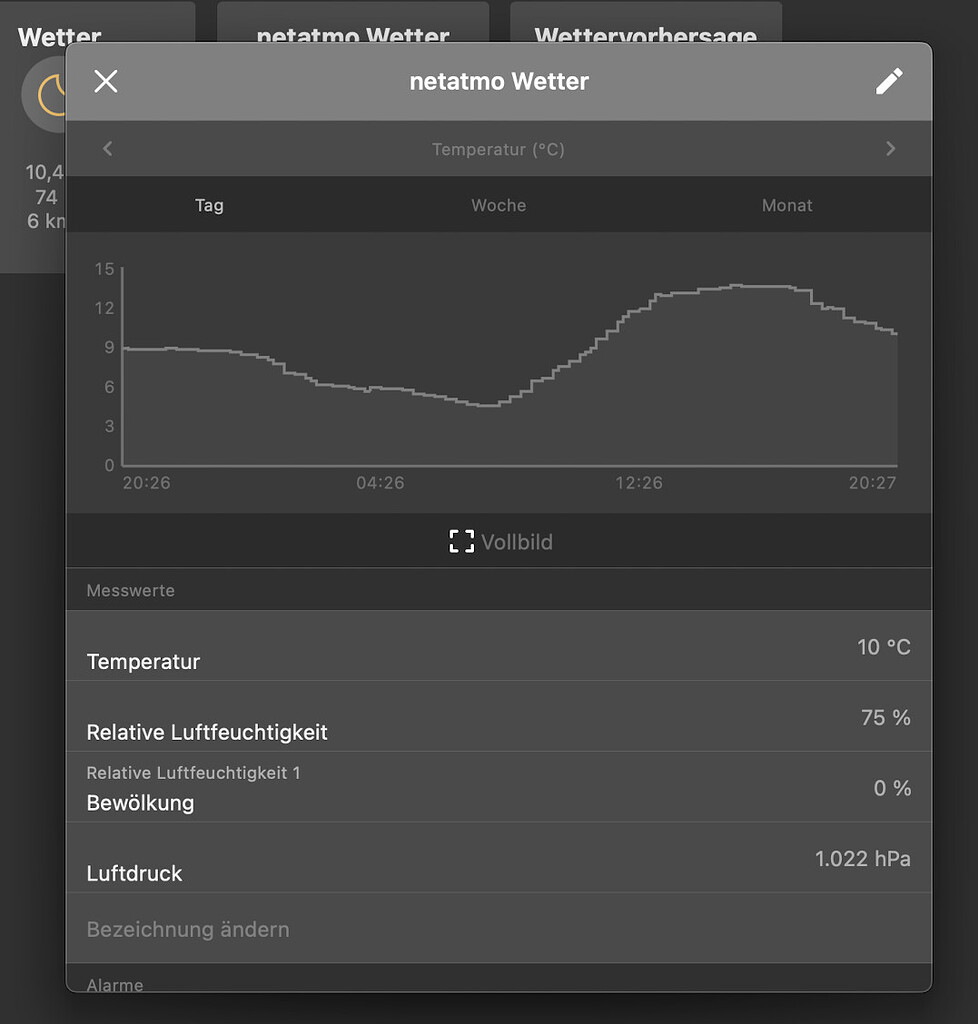Select the Tag tab

pos(209,205)
